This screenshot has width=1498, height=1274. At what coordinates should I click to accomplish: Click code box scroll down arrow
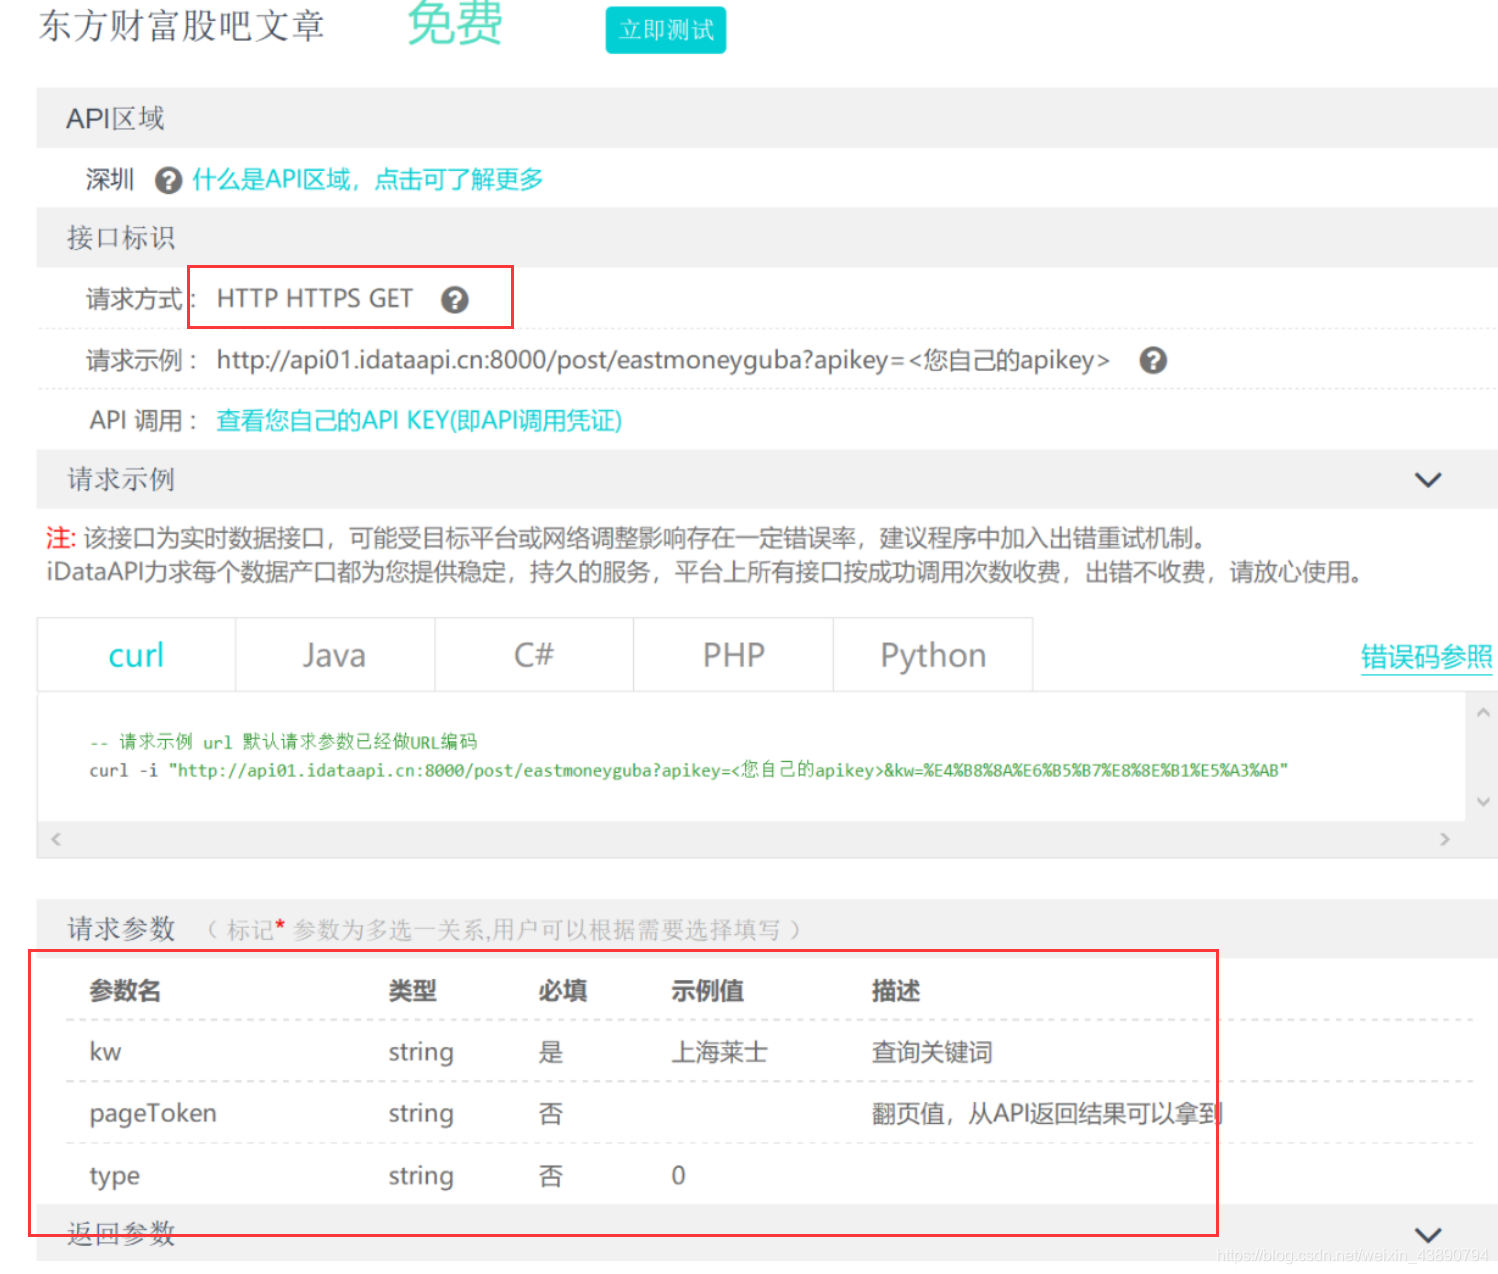(1483, 802)
